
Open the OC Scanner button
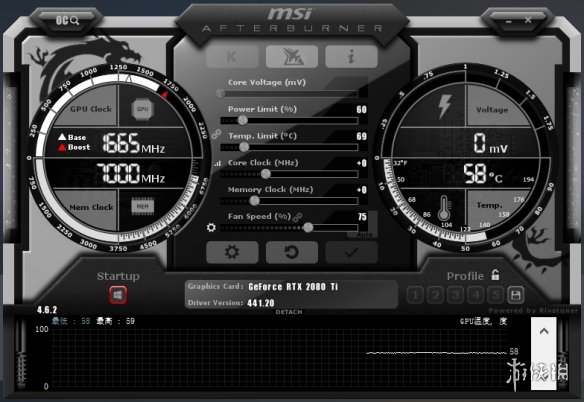tap(67, 20)
